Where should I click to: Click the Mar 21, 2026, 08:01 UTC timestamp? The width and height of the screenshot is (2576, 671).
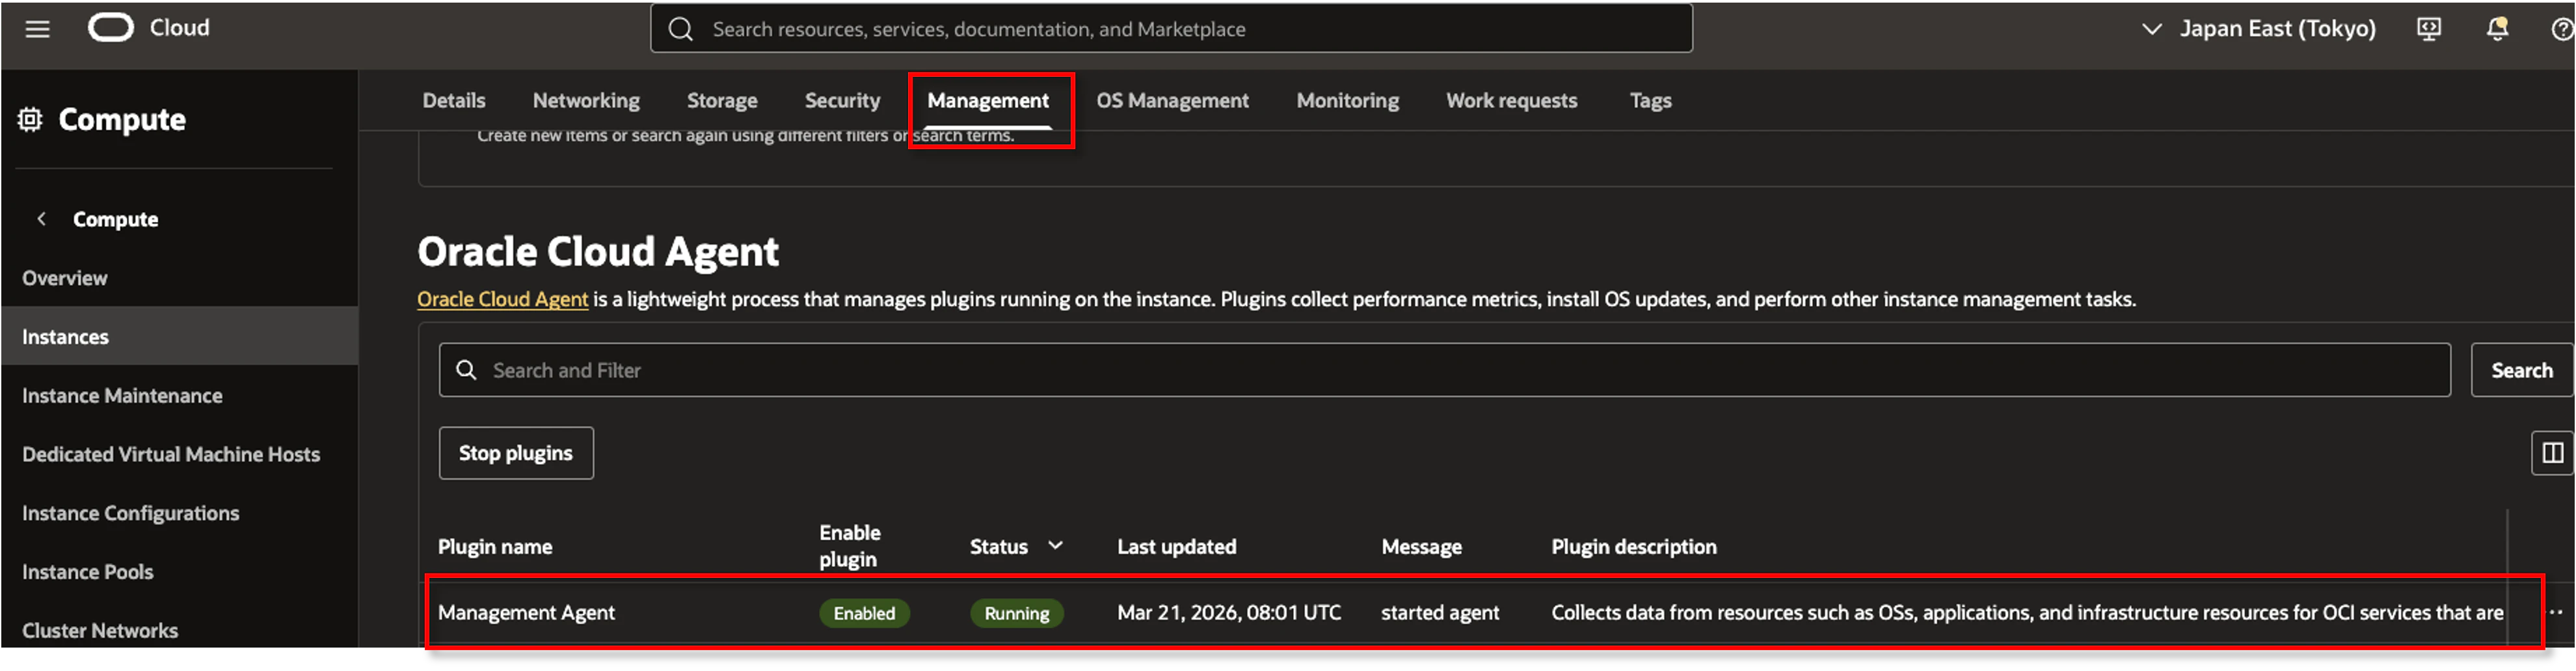click(x=1229, y=612)
